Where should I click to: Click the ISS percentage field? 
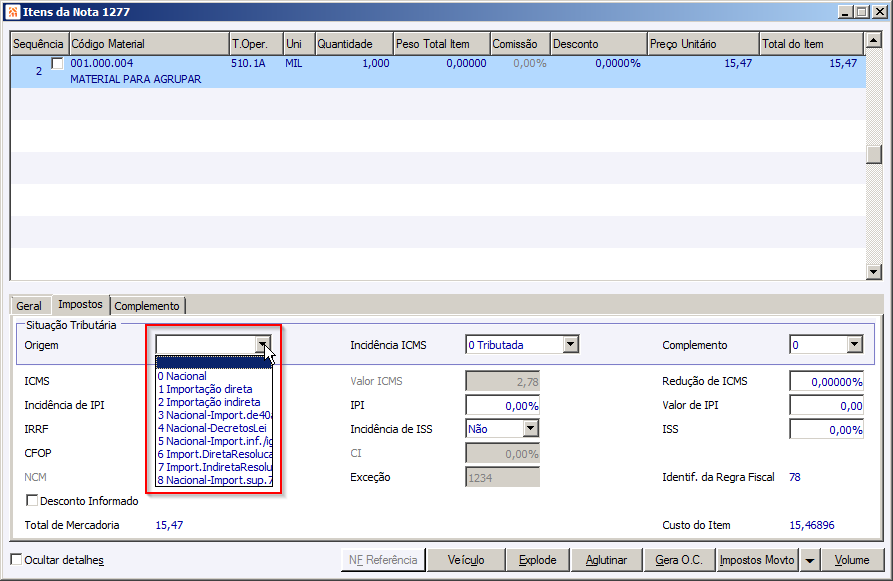coord(826,429)
